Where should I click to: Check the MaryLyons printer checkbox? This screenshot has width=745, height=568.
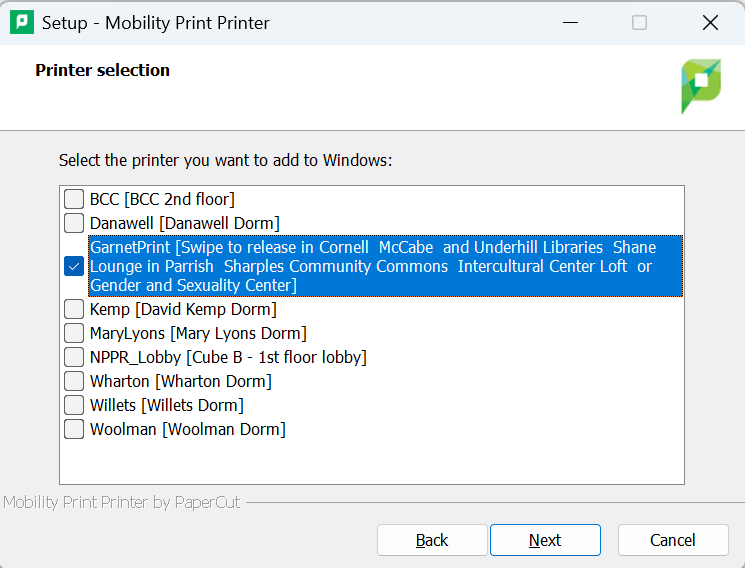point(74,333)
